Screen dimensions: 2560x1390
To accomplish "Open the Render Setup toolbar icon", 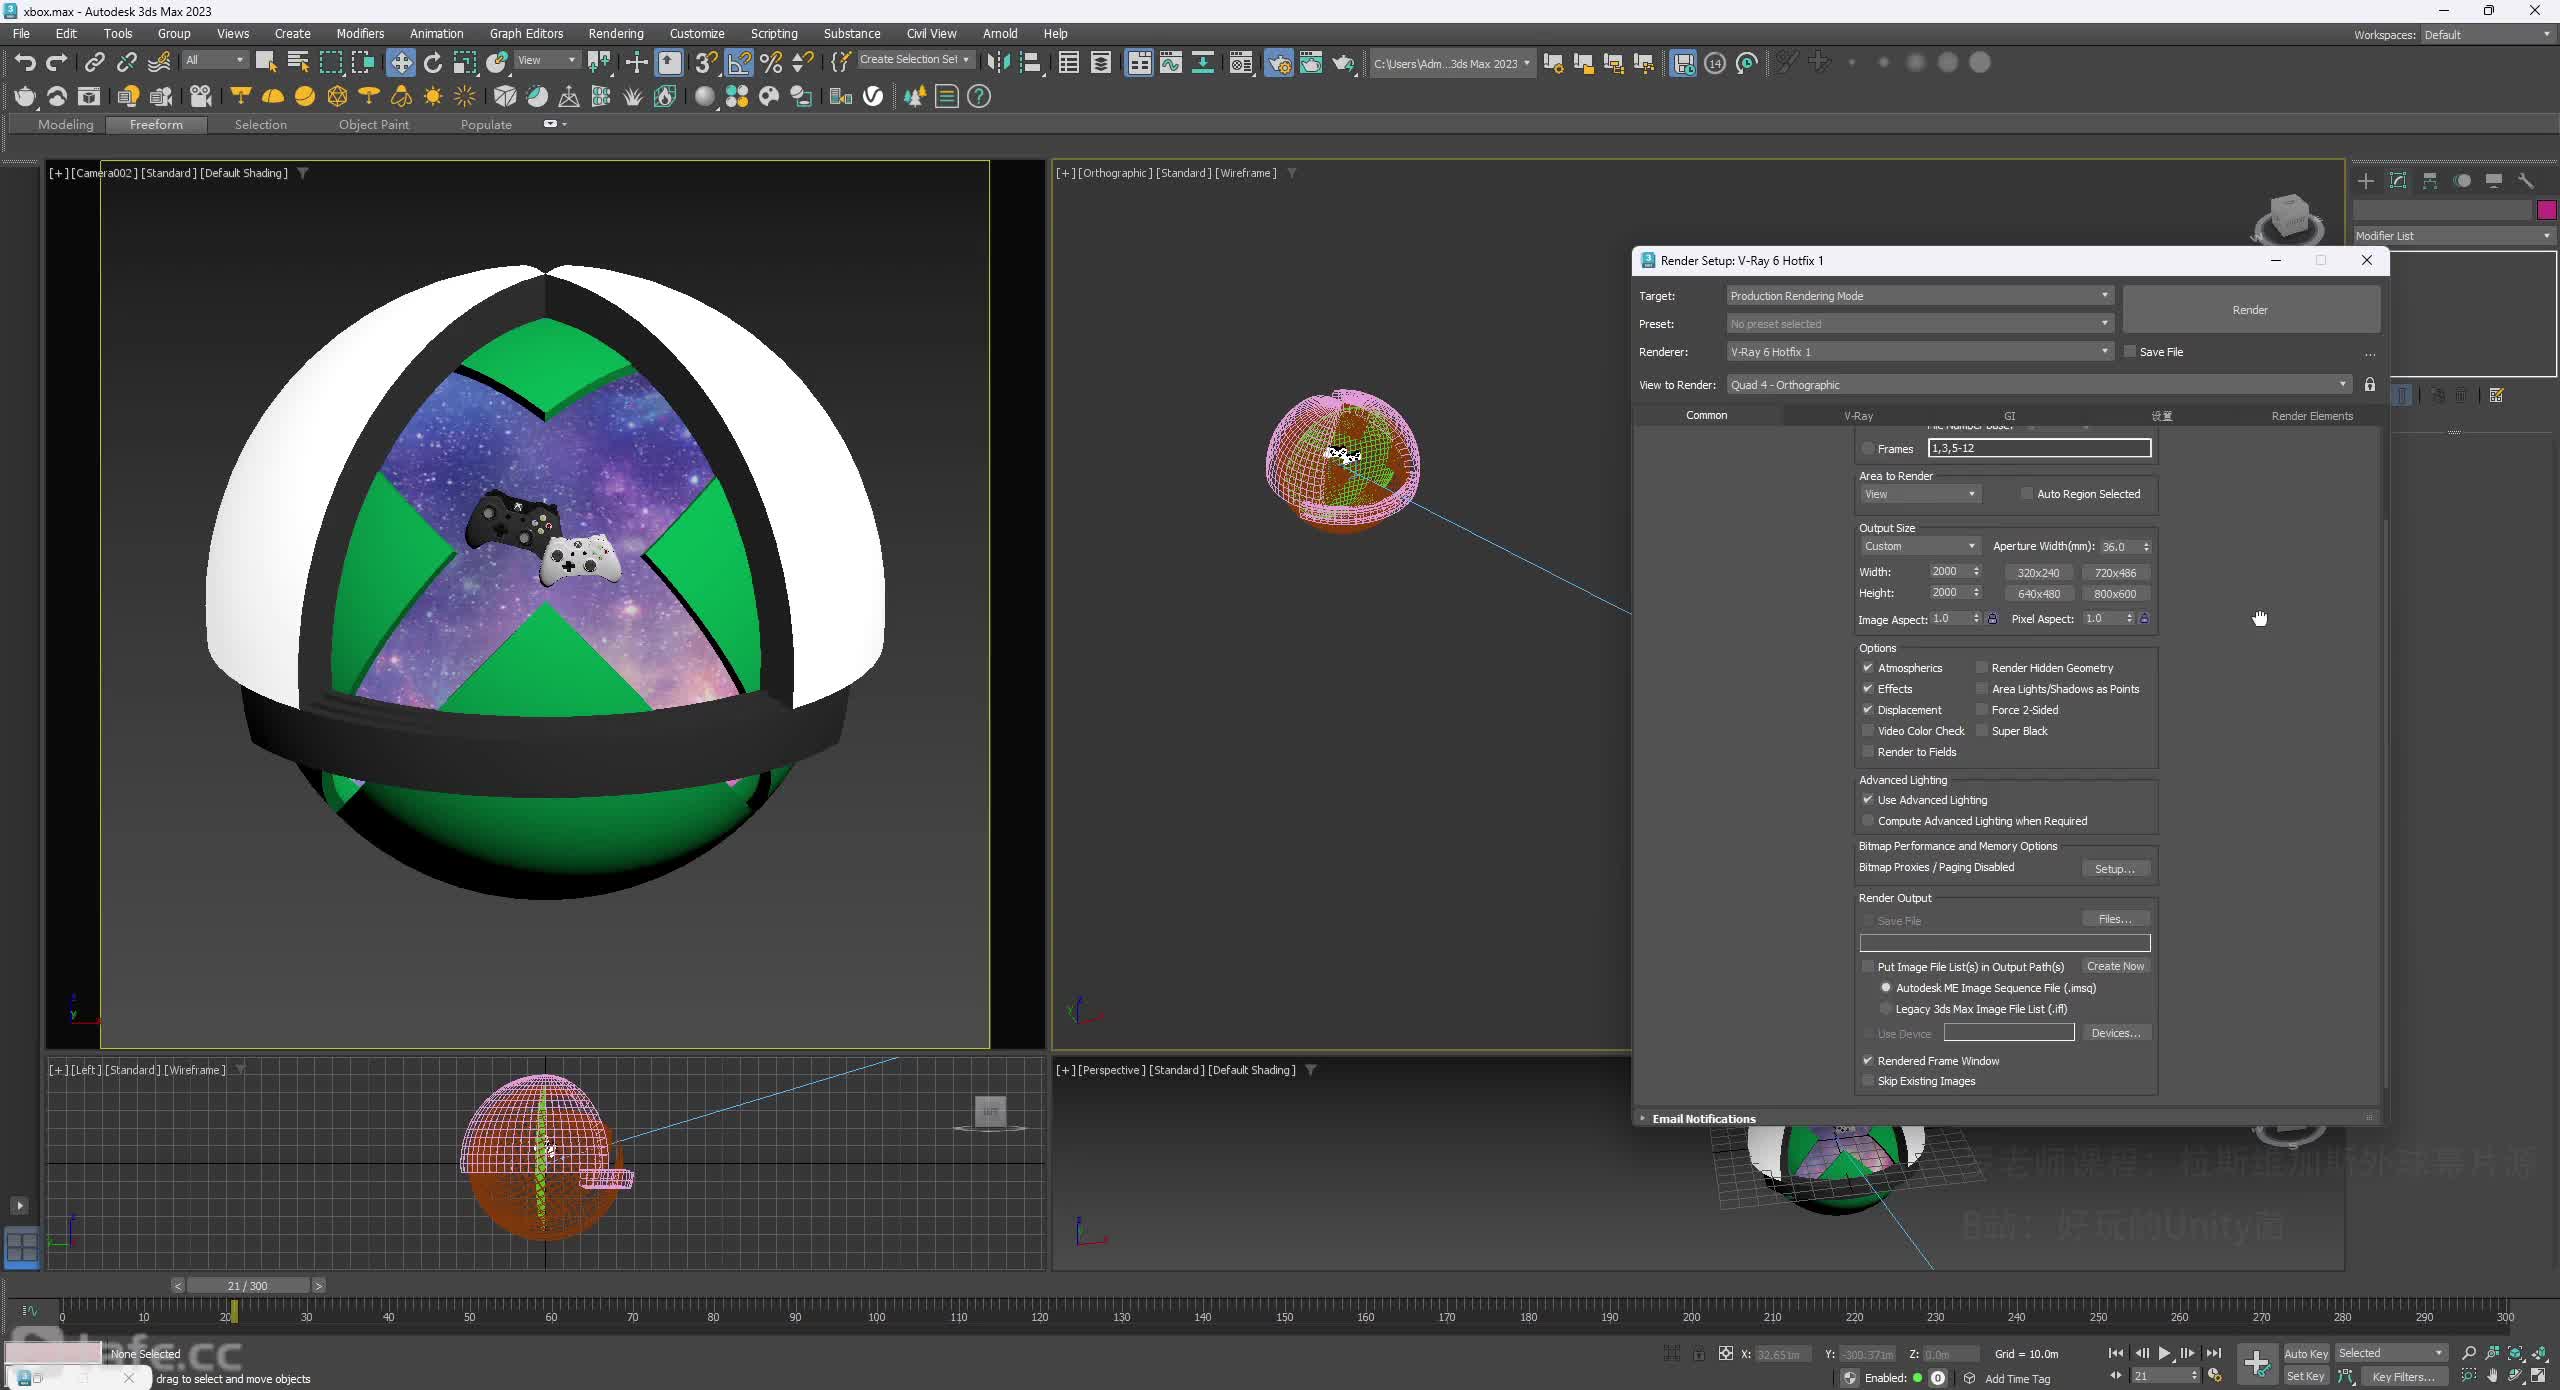I will point(1278,63).
